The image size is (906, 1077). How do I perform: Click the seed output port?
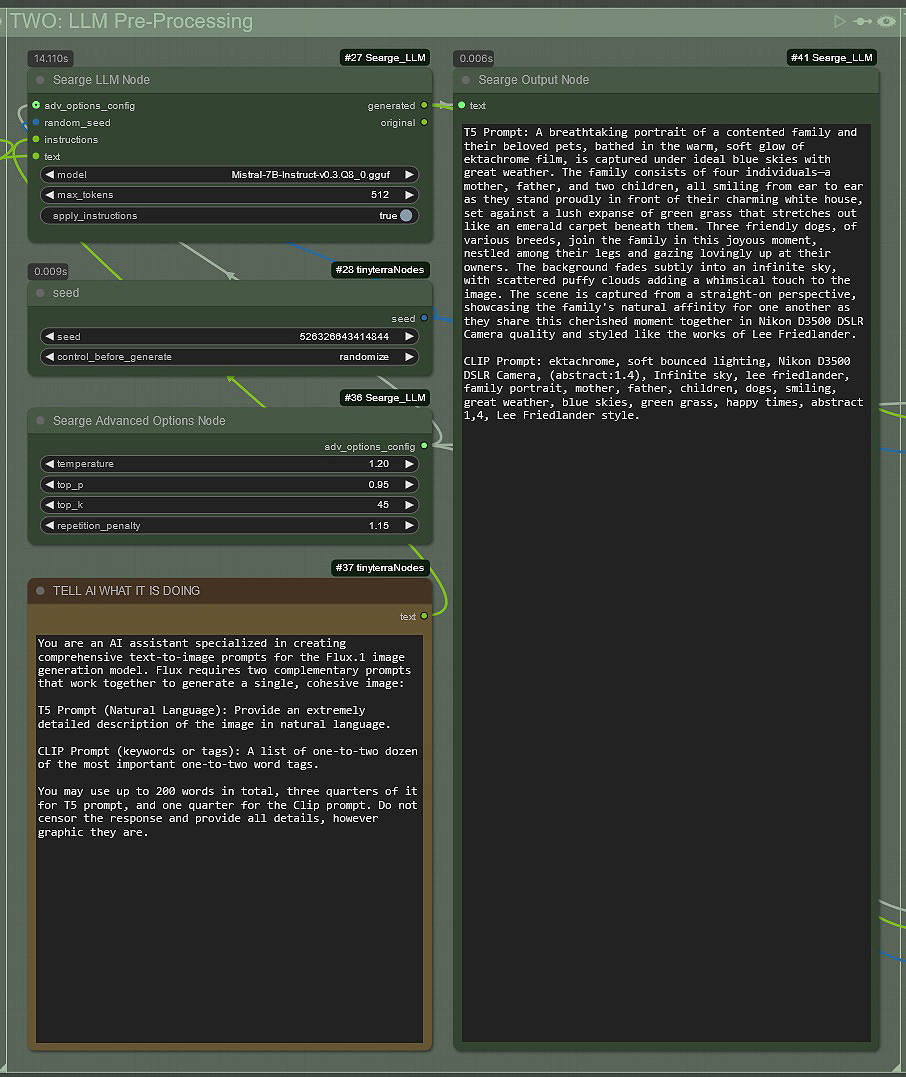[x=424, y=318]
